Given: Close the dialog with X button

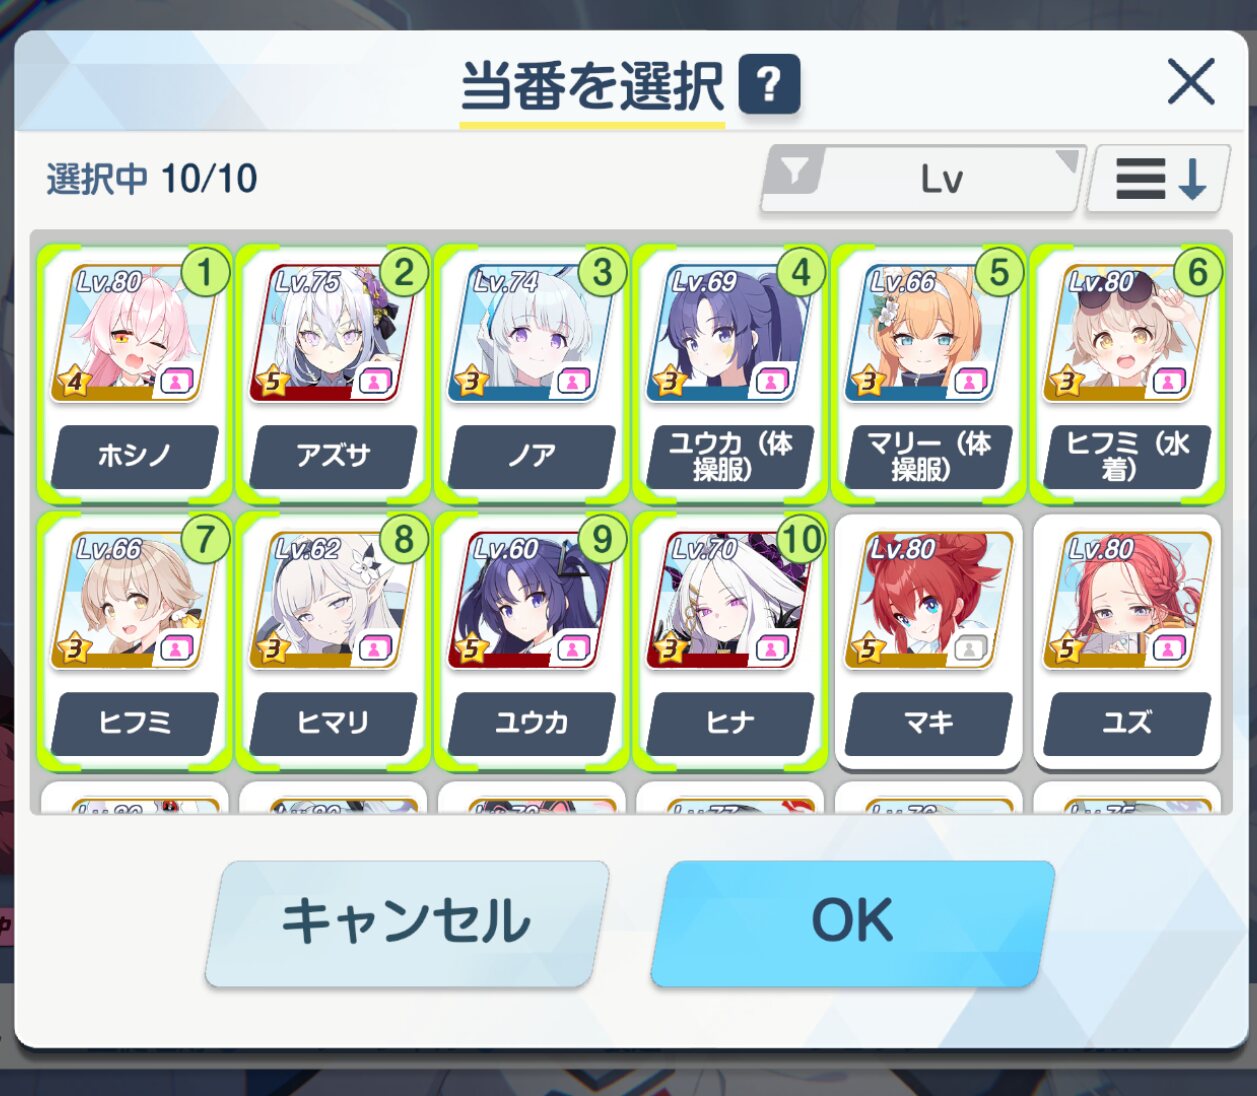Looking at the screenshot, I should pos(1191,81).
